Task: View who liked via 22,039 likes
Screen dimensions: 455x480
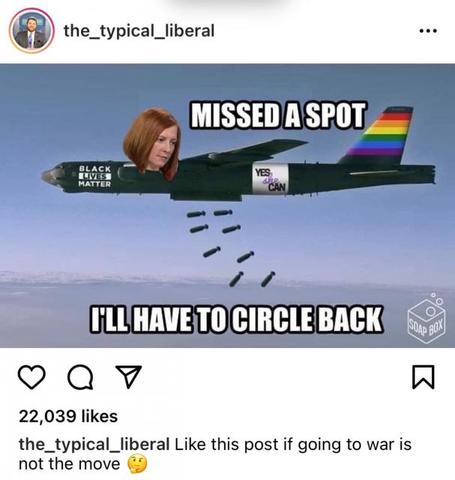Action: (x=68, y=416)
